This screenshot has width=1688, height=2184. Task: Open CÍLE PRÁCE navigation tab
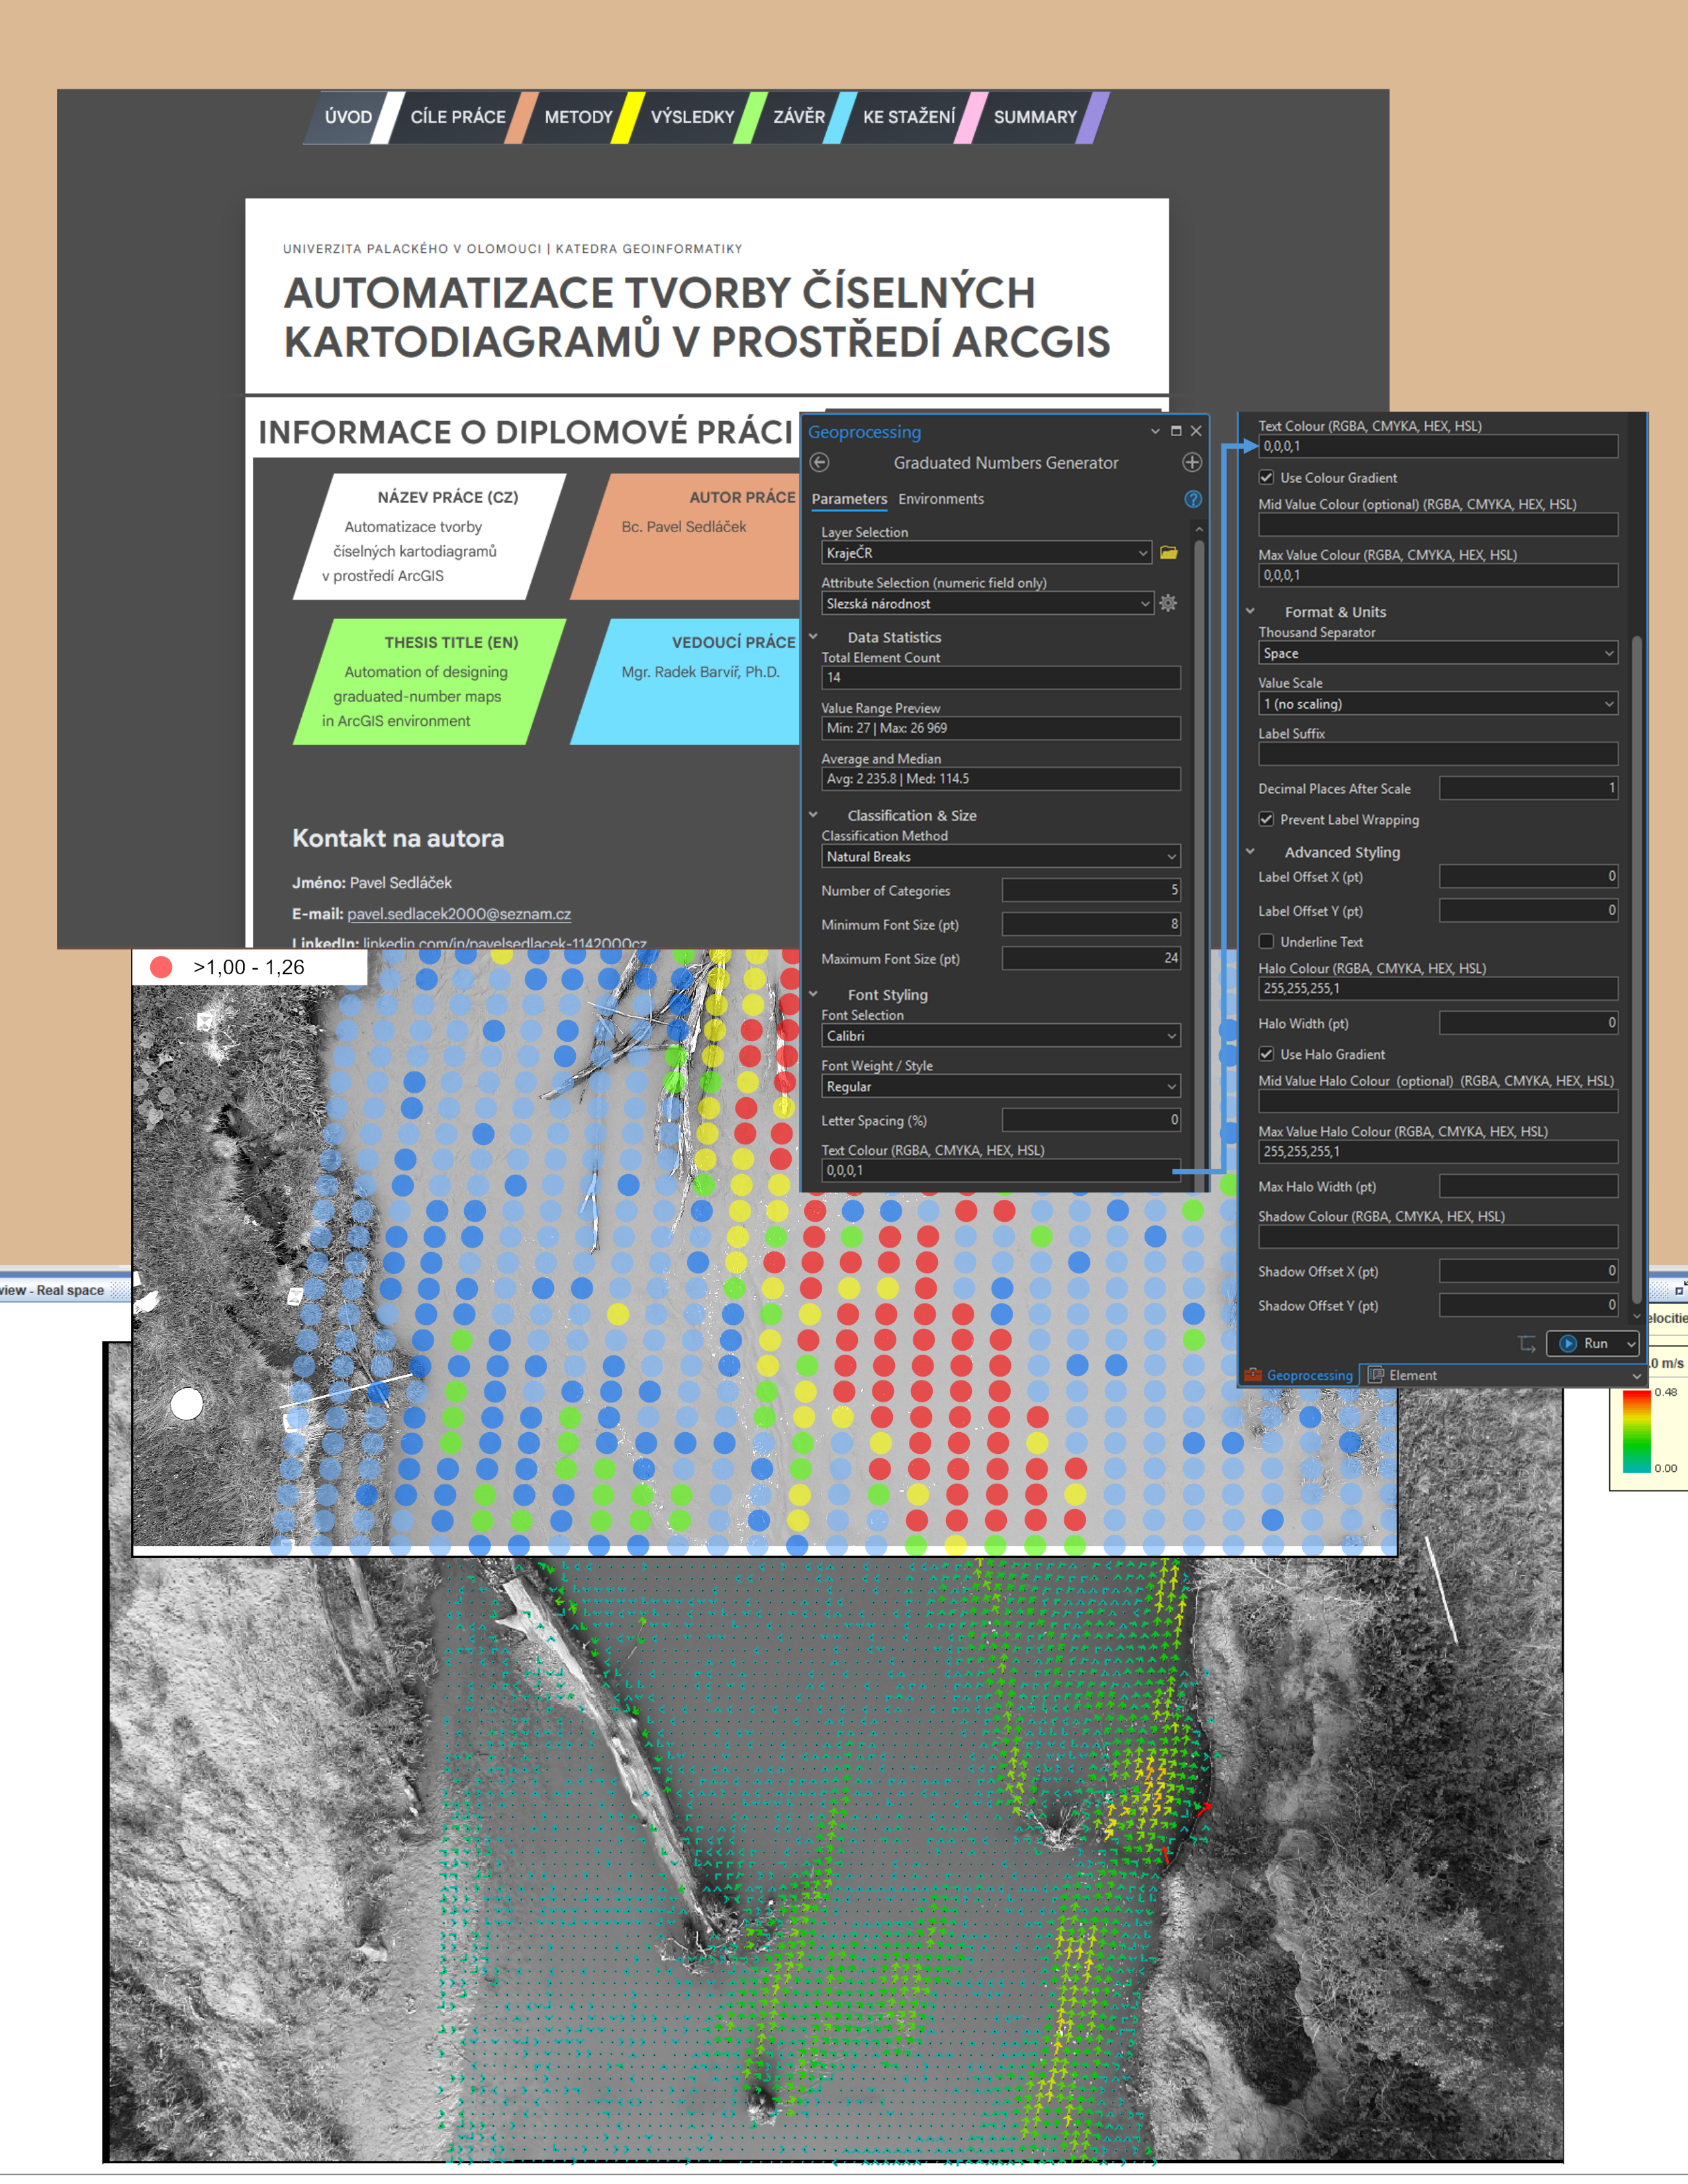tap(458, 117)
